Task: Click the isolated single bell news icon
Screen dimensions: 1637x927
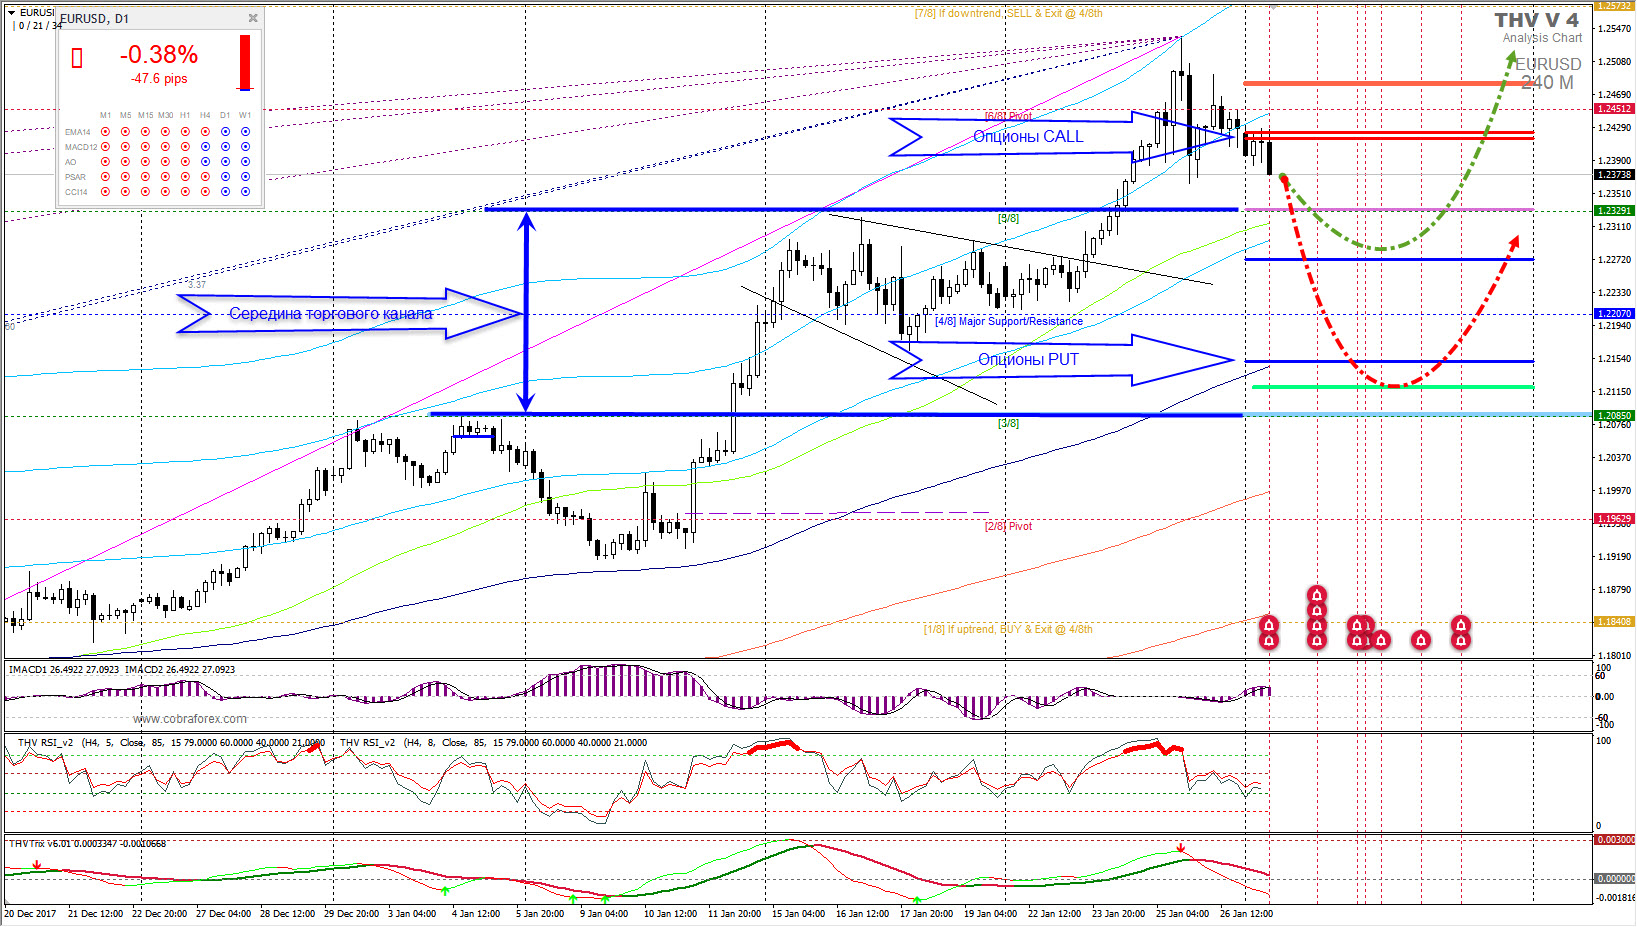Action: 1420,639
